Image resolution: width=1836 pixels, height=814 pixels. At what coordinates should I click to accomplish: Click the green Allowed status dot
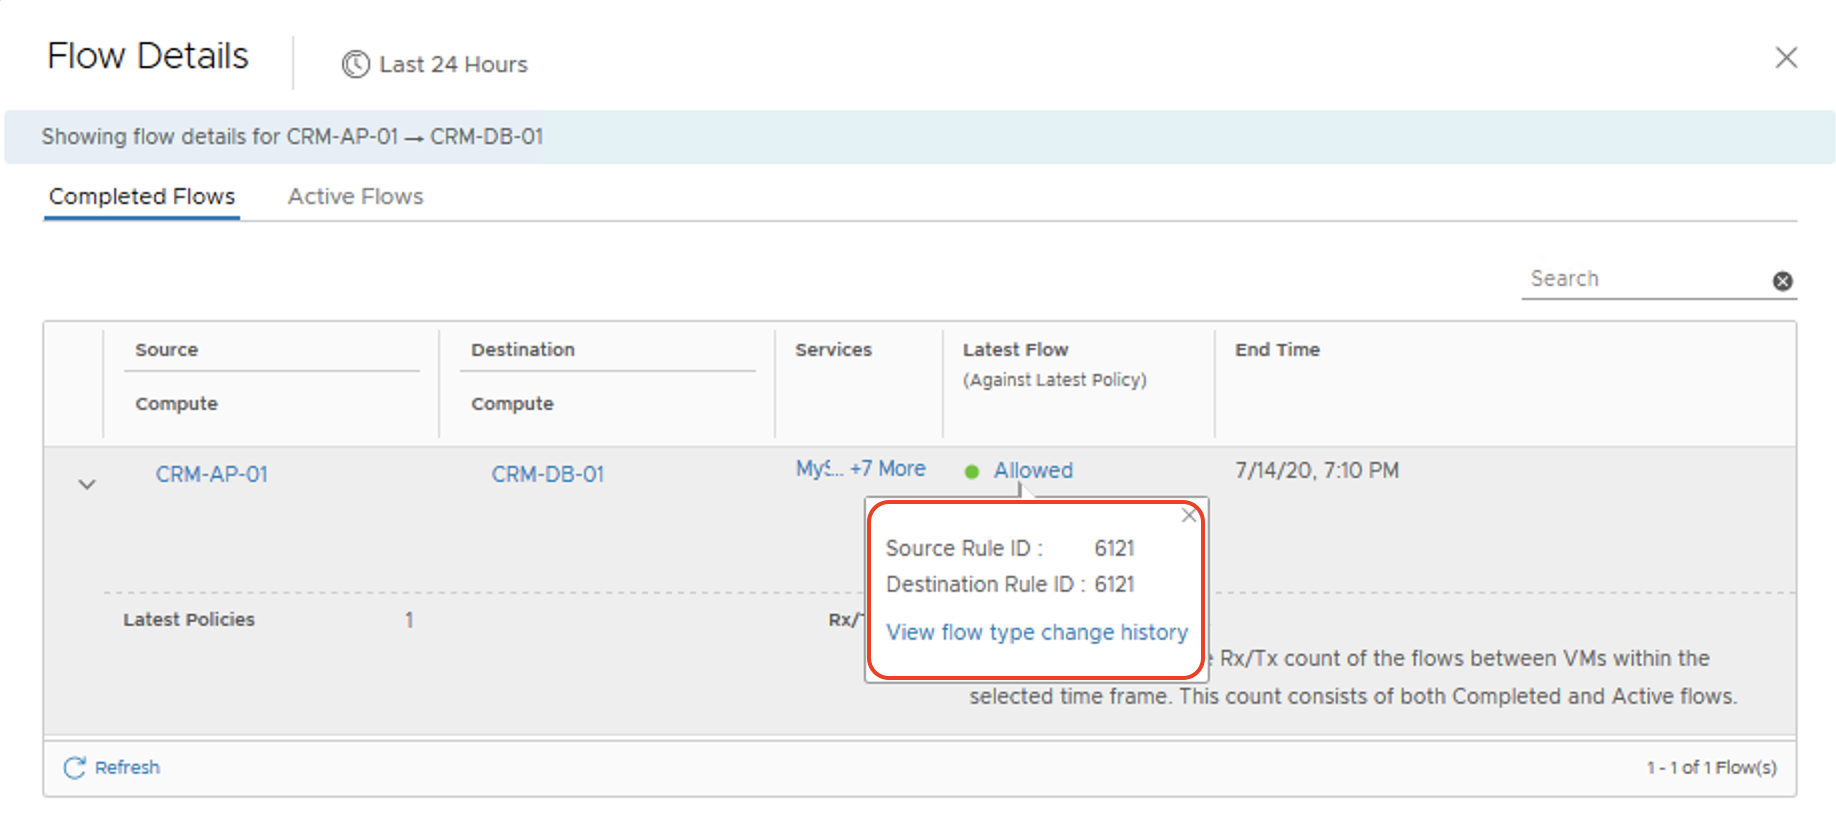[971, 471]
